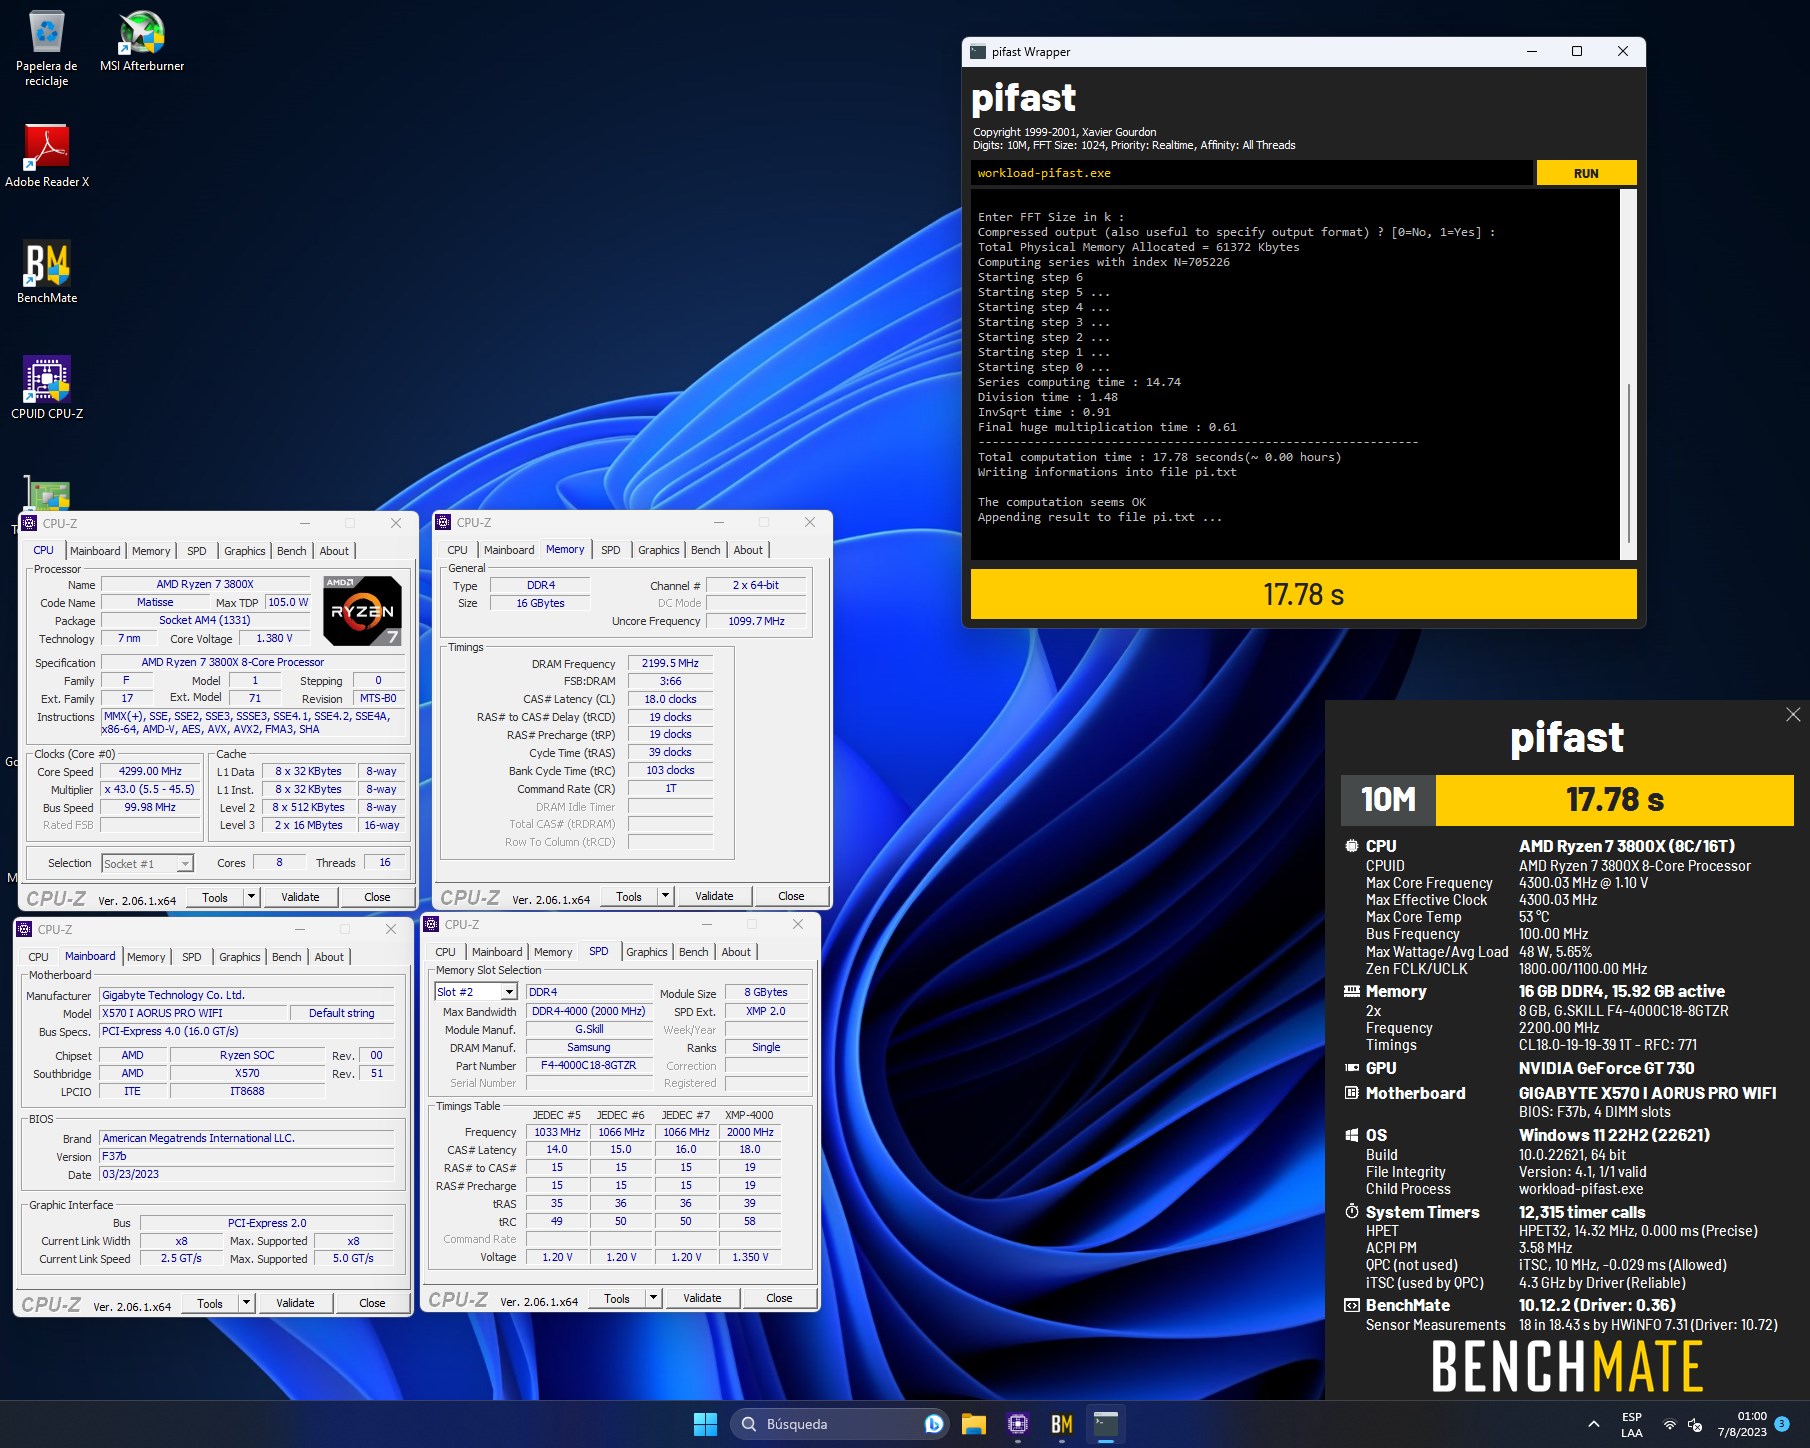The width and height of the screenshot is (1810, 1448).
Task: Click the Windows Start button in the taskbar
Action: (705, 1424)
